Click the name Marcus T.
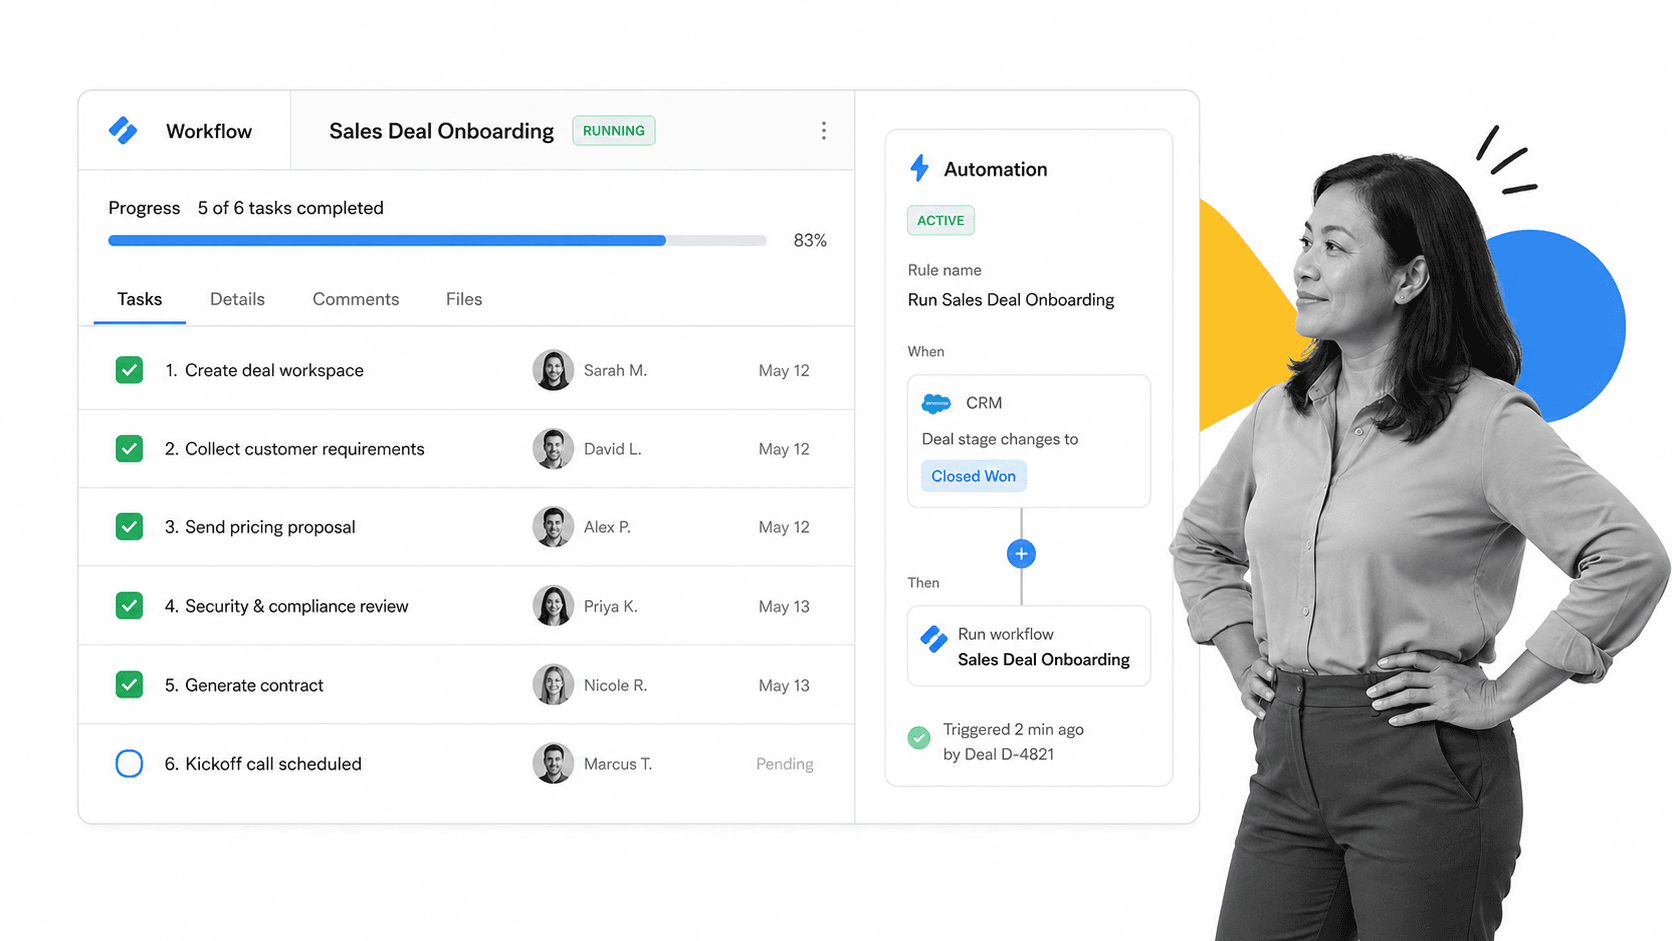1672x941 pixels. [617, 764]
